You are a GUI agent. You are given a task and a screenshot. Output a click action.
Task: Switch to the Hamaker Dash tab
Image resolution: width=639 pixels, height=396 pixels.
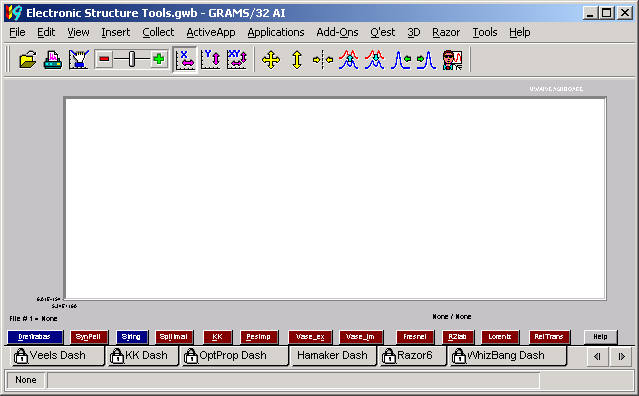coord(333,356)
